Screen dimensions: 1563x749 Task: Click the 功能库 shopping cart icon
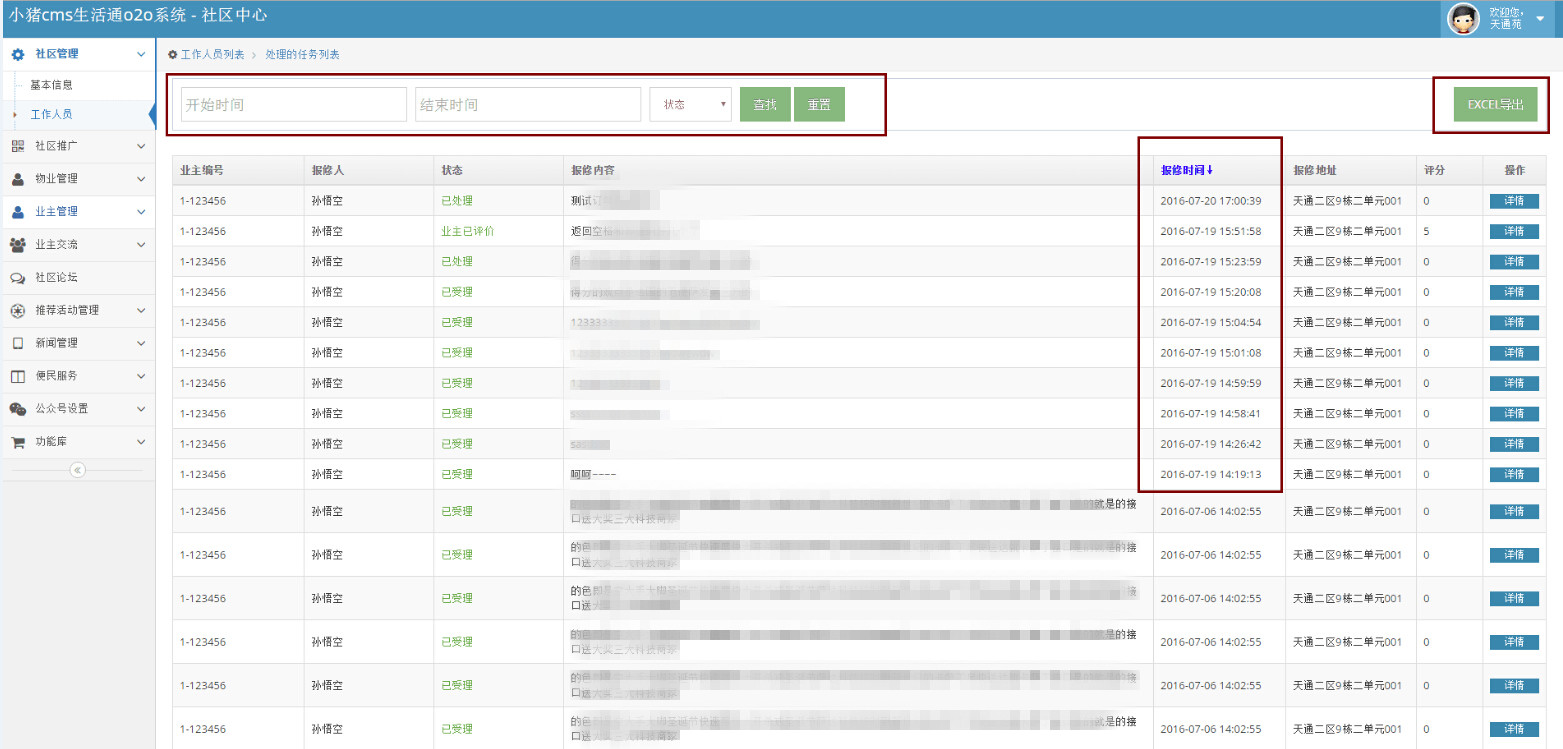coord(18,442)
